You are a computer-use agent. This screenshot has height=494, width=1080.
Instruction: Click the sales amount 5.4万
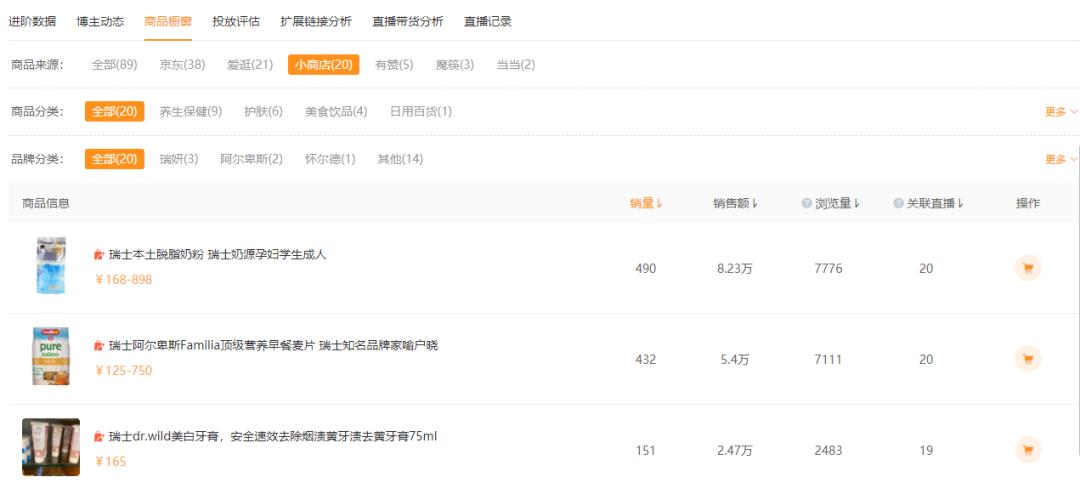[x=735, y=360]
